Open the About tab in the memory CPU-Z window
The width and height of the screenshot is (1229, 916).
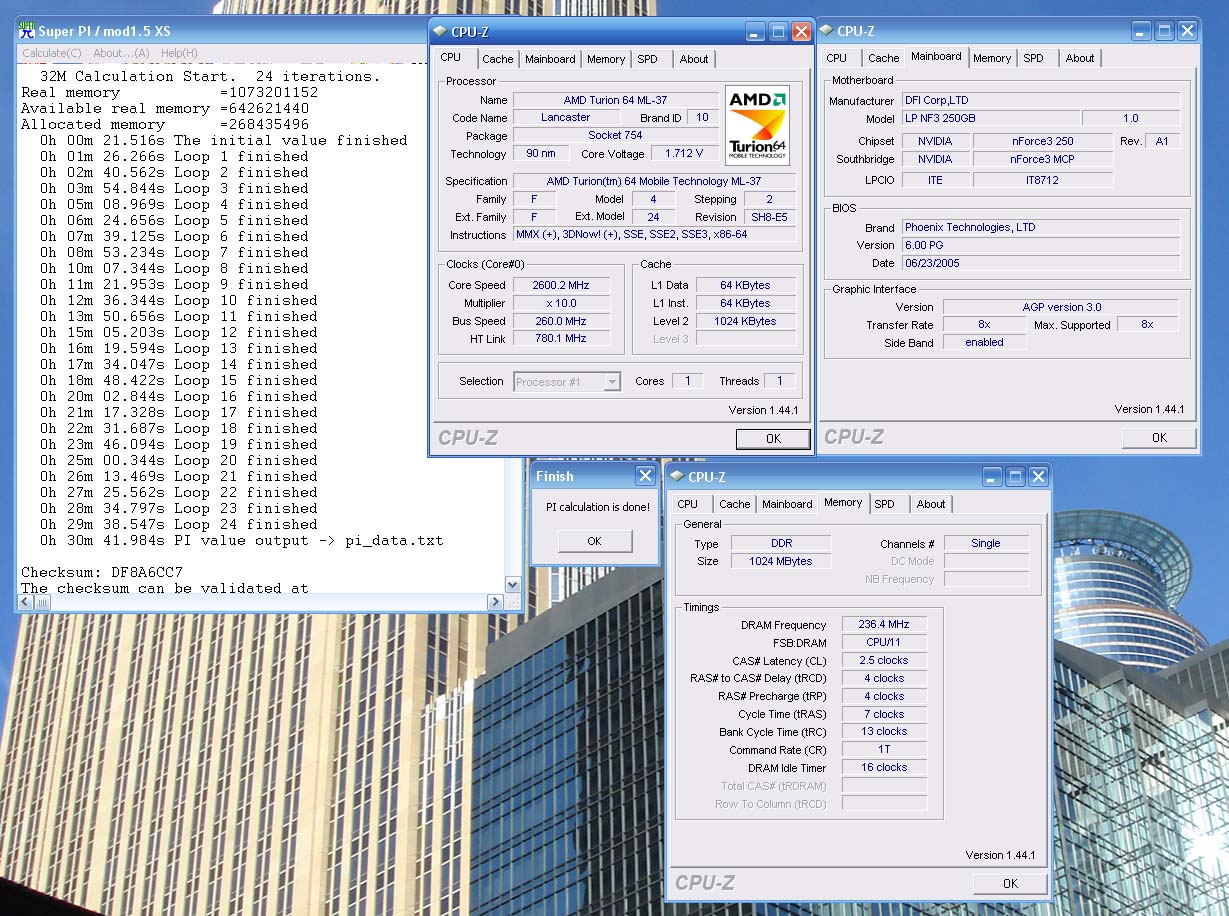[931, 504]
